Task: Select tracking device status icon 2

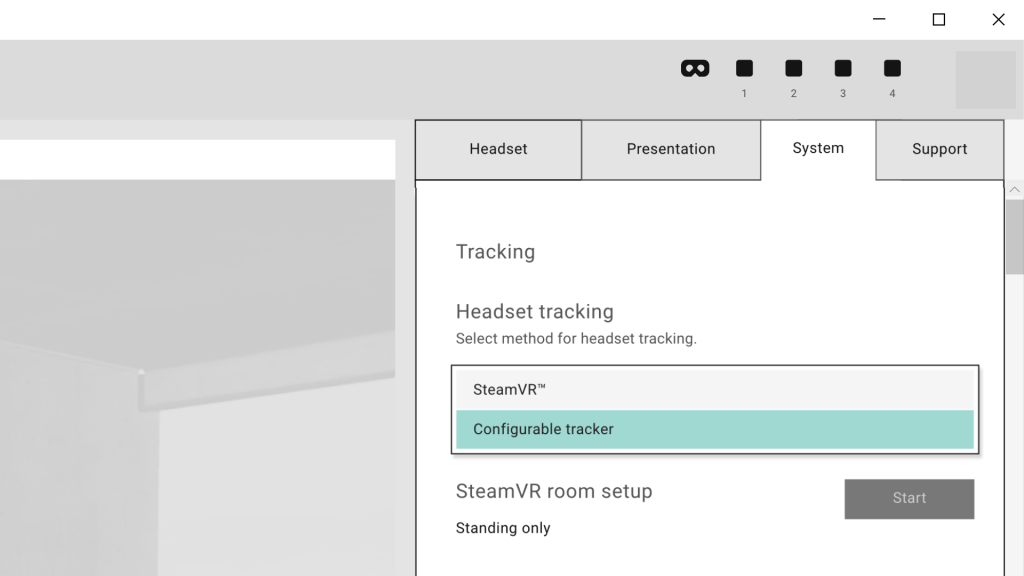Action: click(x=793, y=69)
